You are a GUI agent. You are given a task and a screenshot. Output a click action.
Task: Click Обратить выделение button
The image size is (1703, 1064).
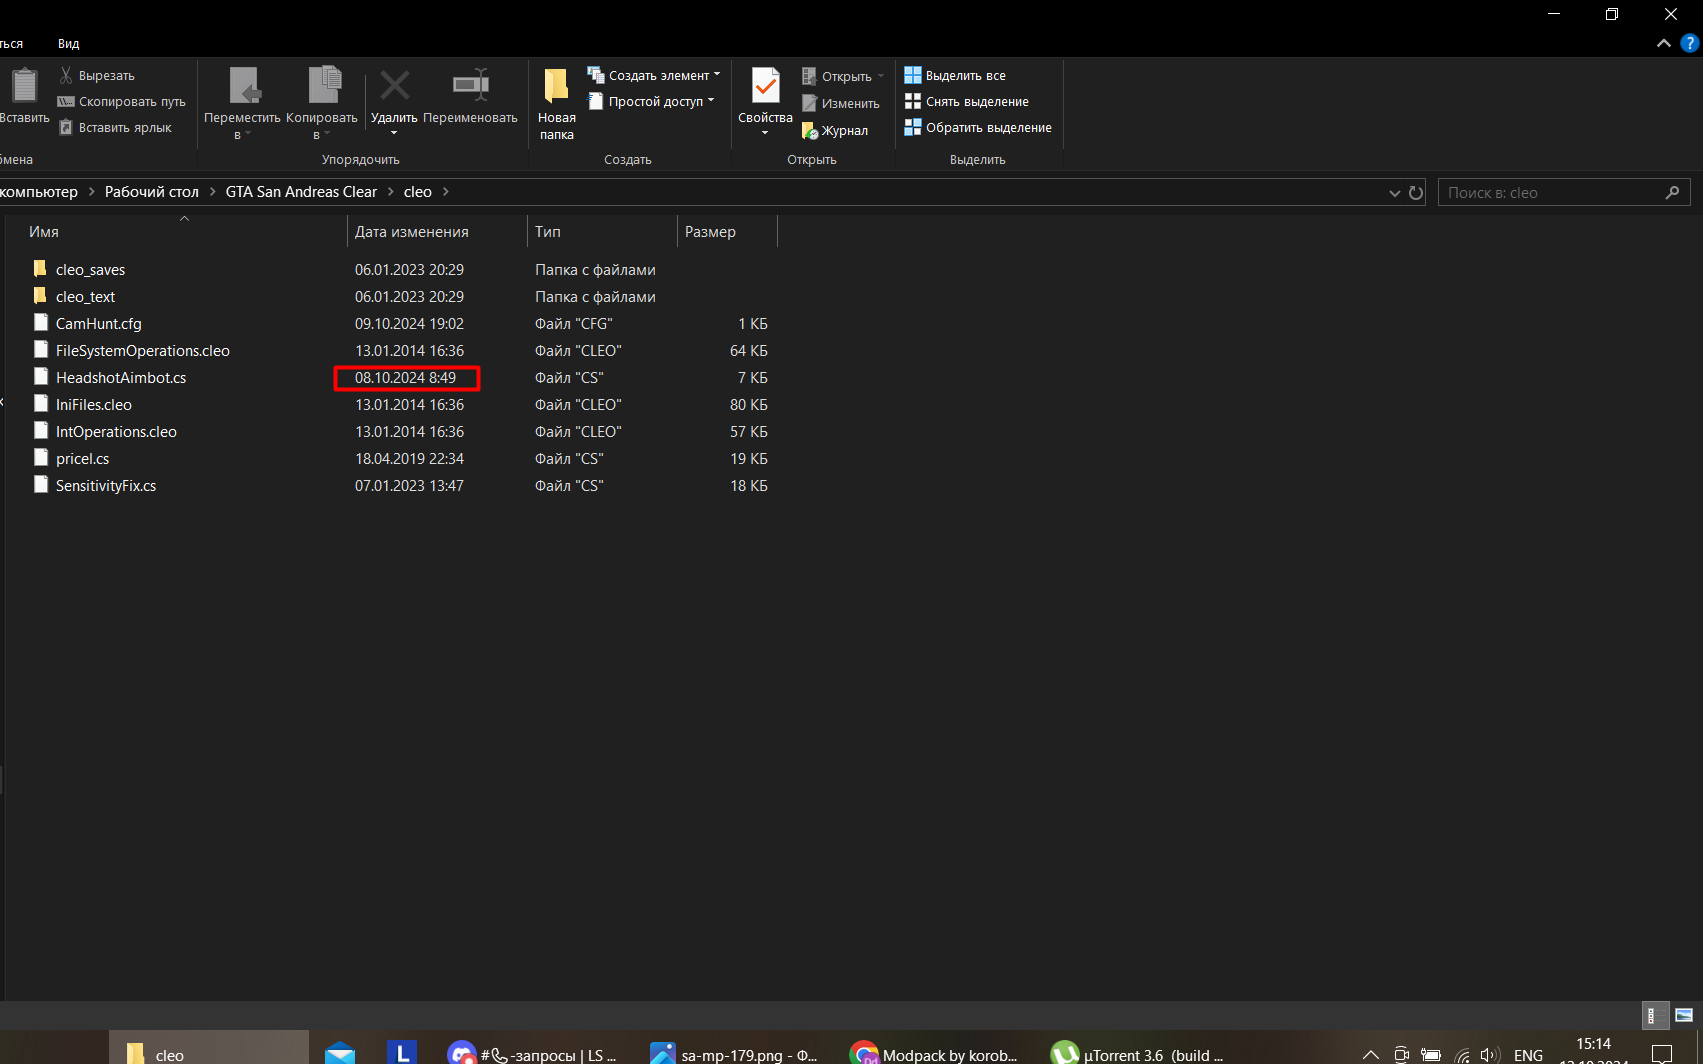click(x=978, y=127)
